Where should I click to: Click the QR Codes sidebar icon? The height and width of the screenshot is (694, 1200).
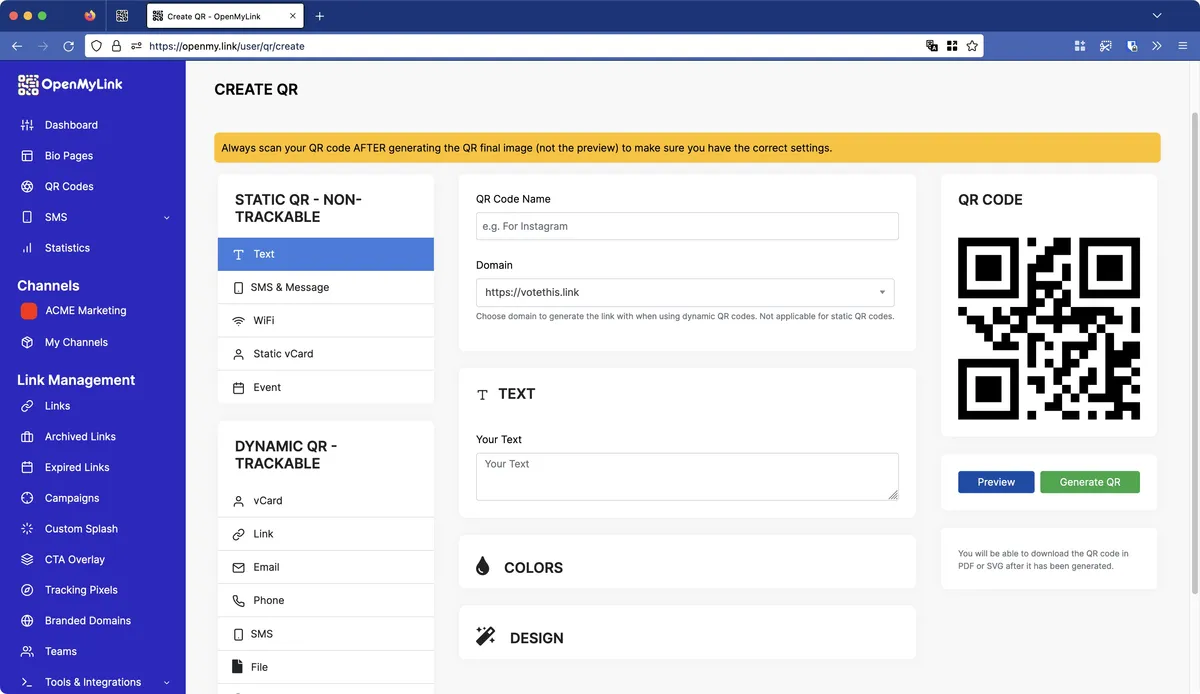(x=27, y=187)
